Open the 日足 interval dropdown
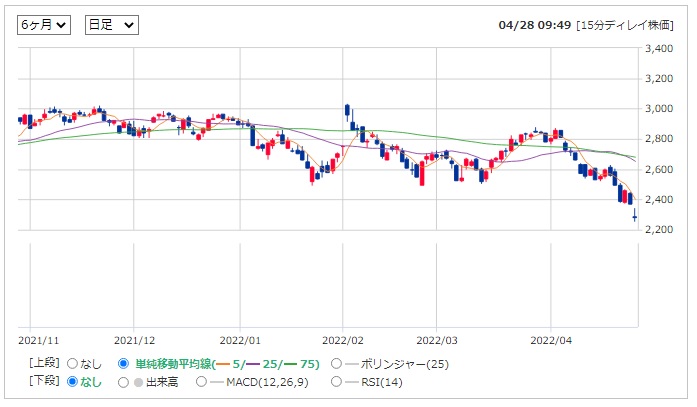697x407 pixels. [x=112, y=25]
